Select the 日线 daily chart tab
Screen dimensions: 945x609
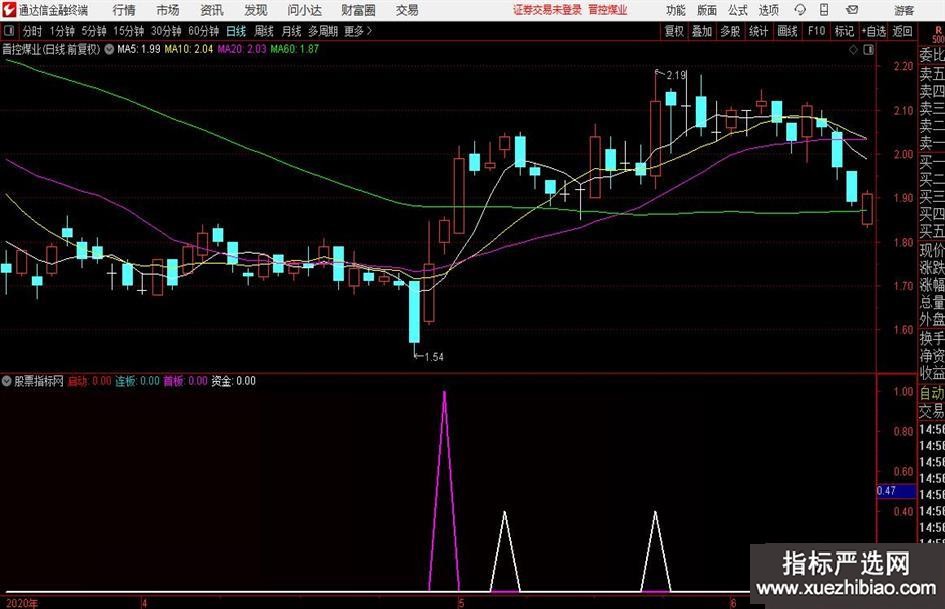coord(236,31)
